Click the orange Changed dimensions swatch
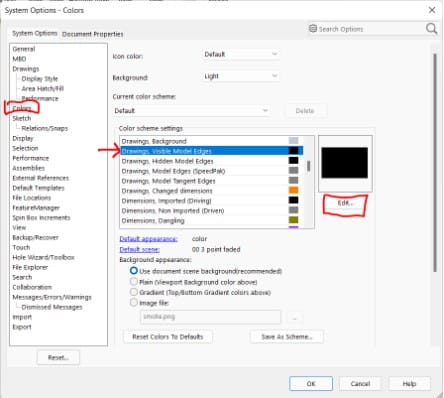444x398 pixels. tap(293, 190)
